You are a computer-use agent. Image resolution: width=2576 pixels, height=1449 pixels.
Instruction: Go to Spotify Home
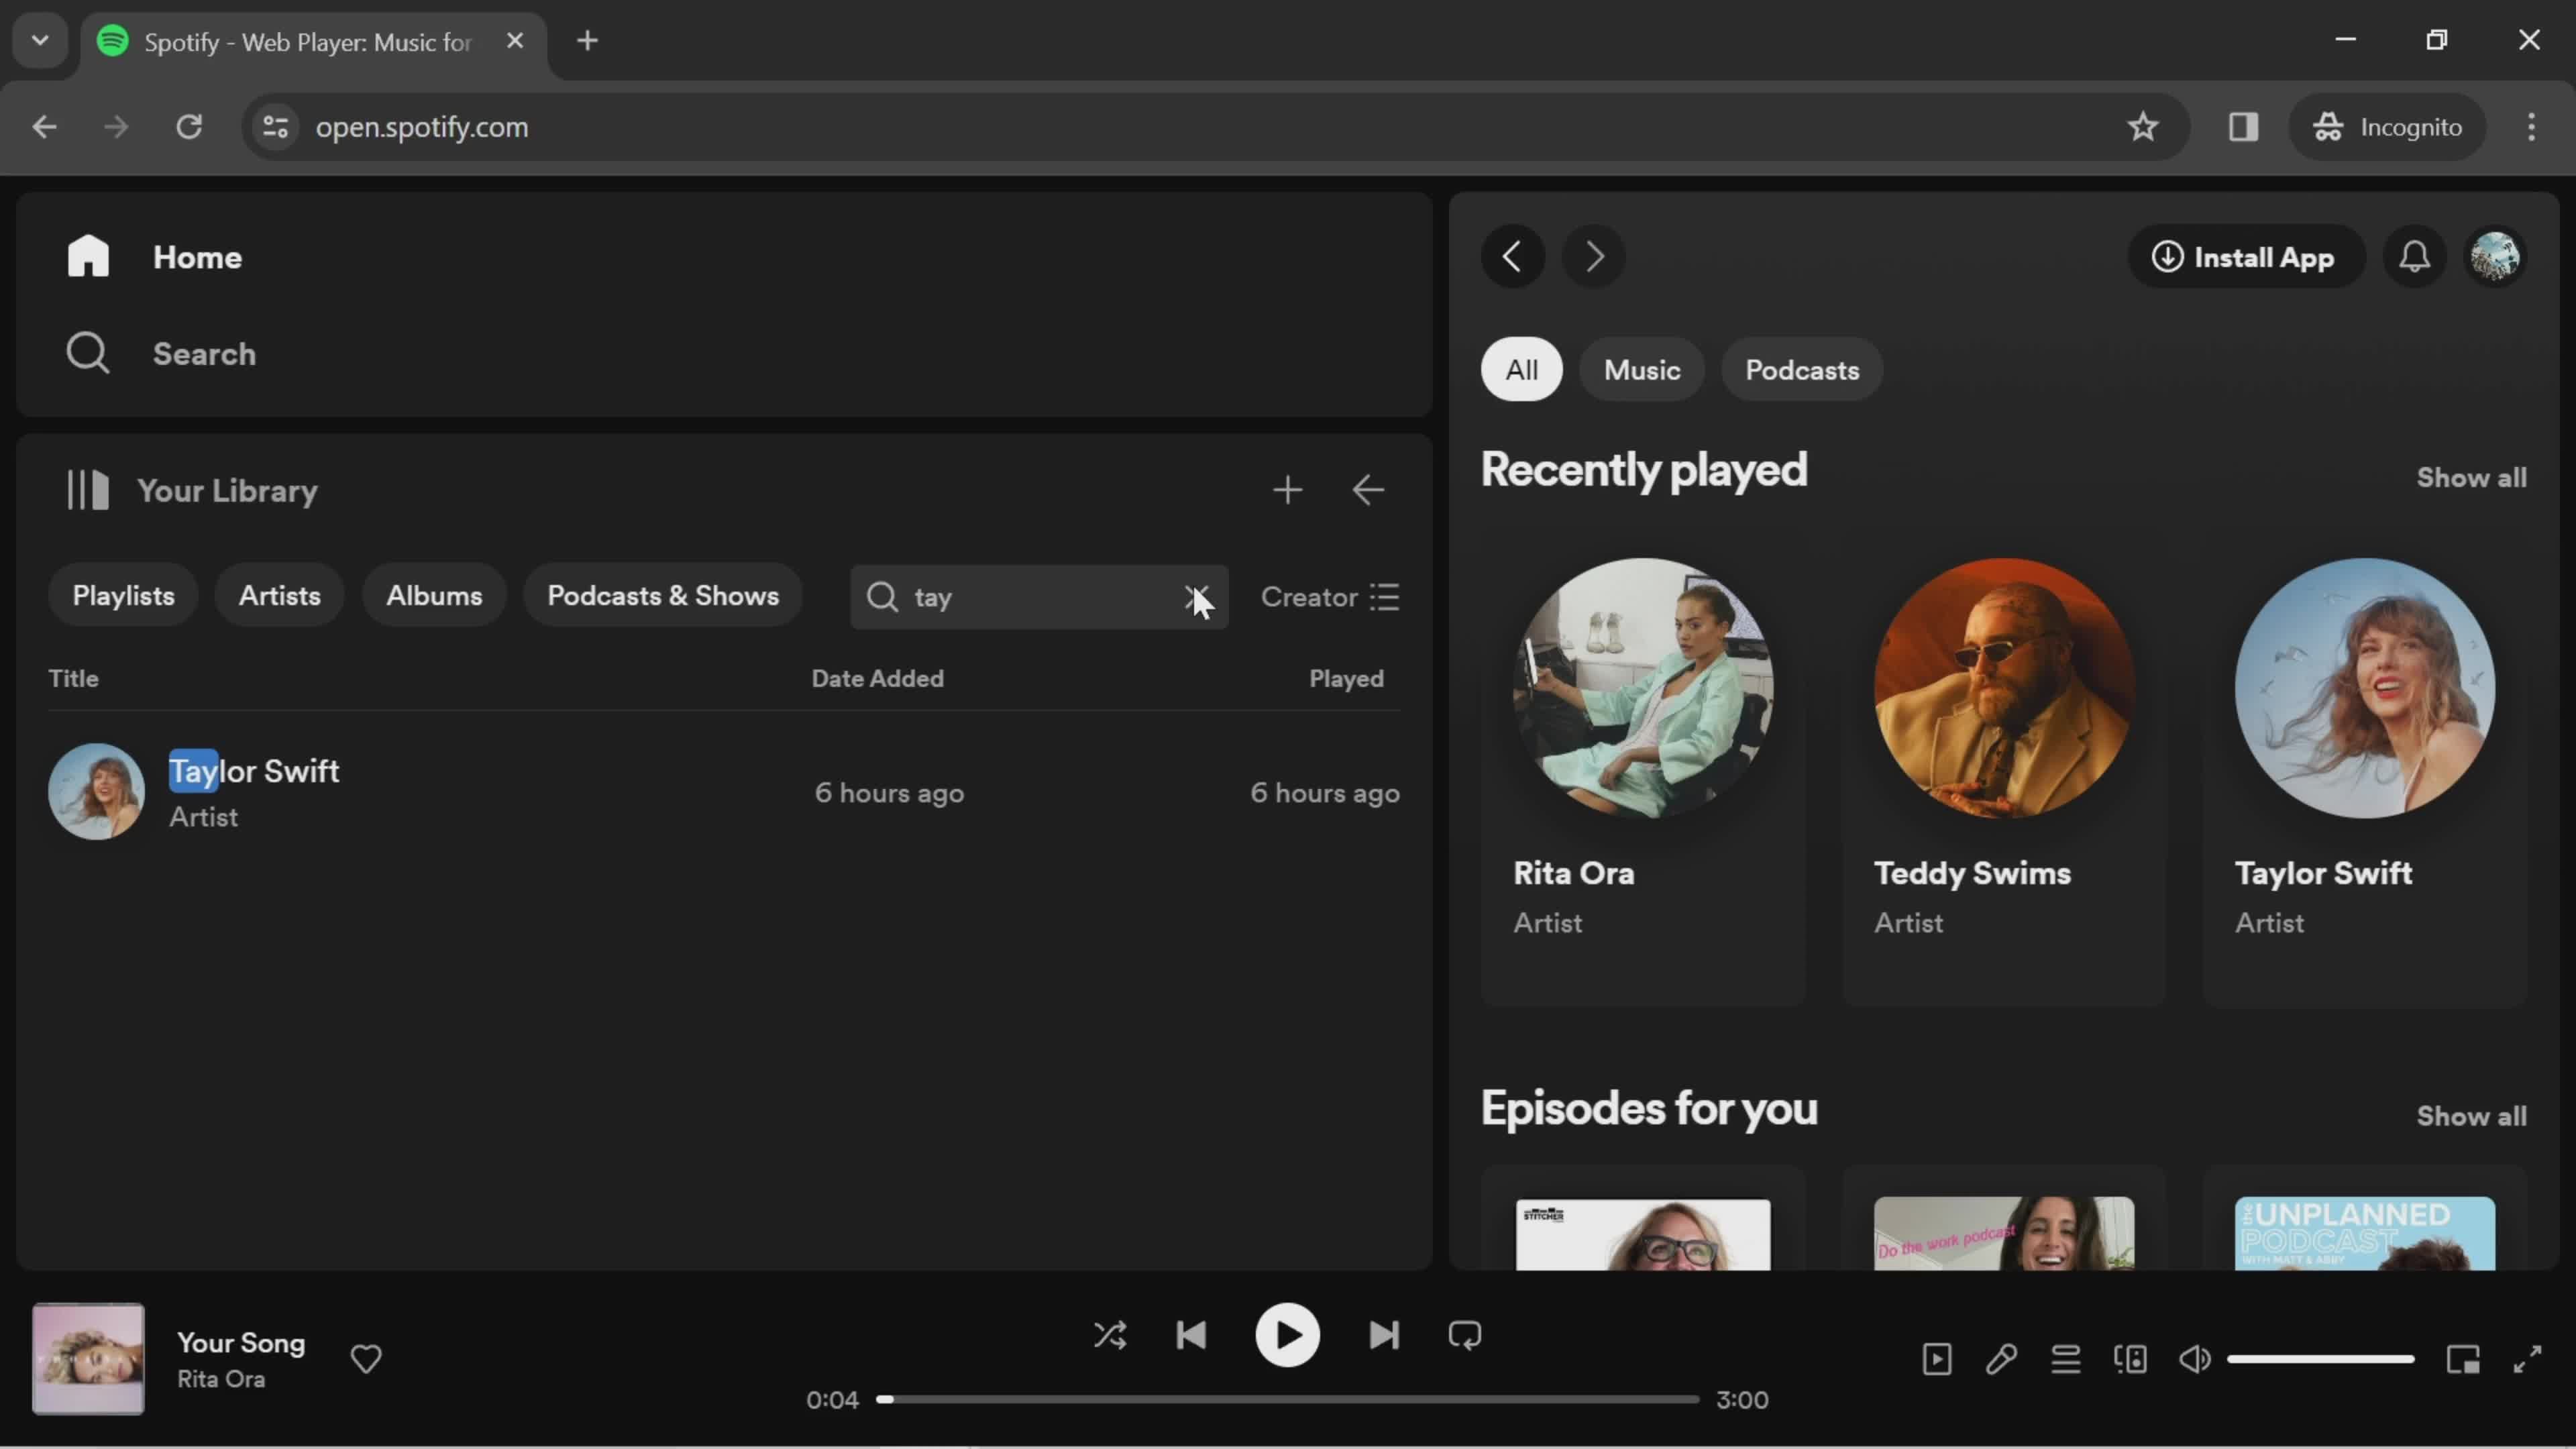pos(155,257)
